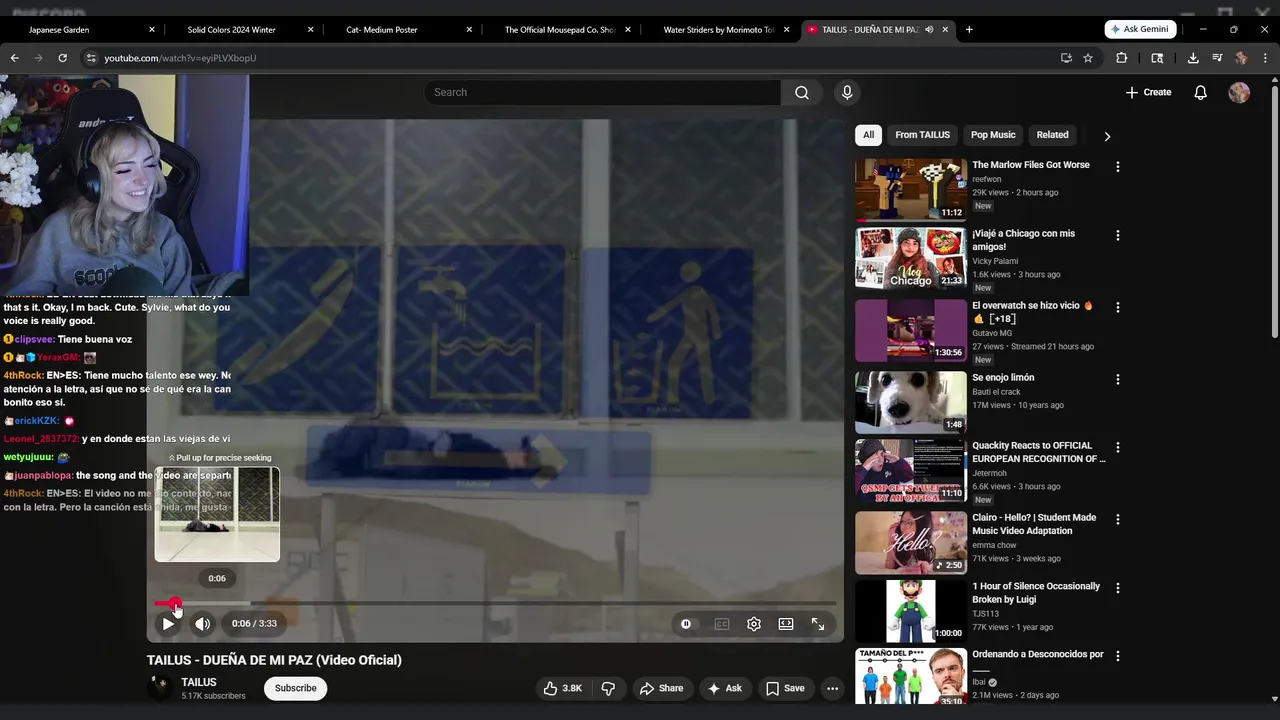Viewport: 1280px width, 720px height.
Task: Toggle the autoplay switch in player
Action: 686,624
